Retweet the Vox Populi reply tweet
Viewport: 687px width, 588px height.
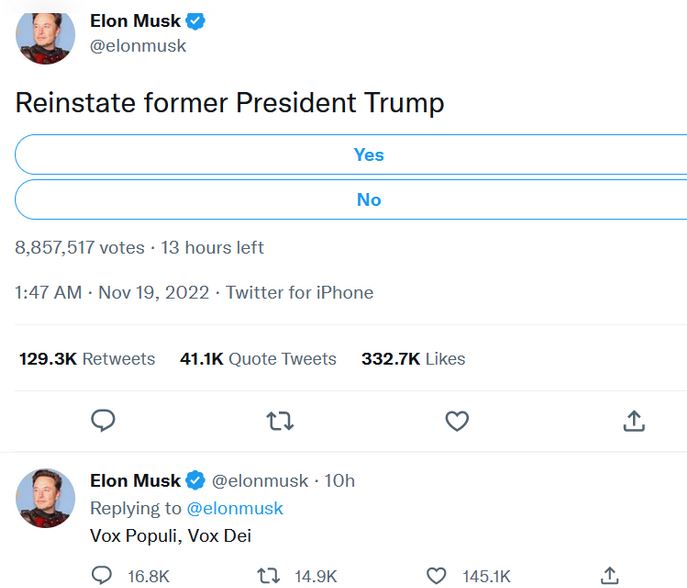click(x=268, y=575)
